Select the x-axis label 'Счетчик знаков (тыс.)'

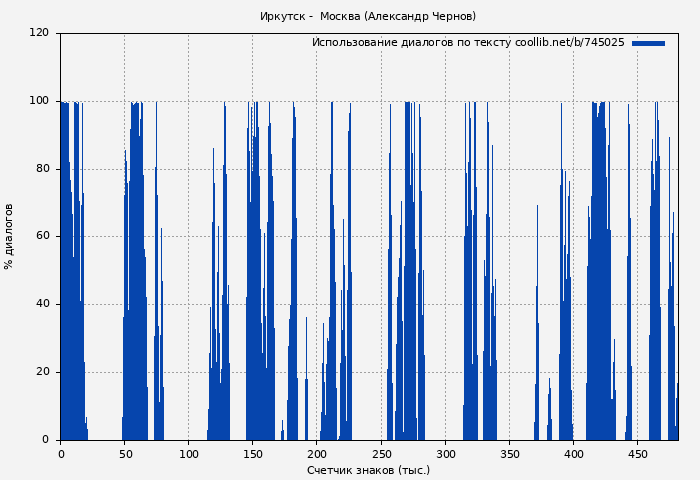point(368,470)
